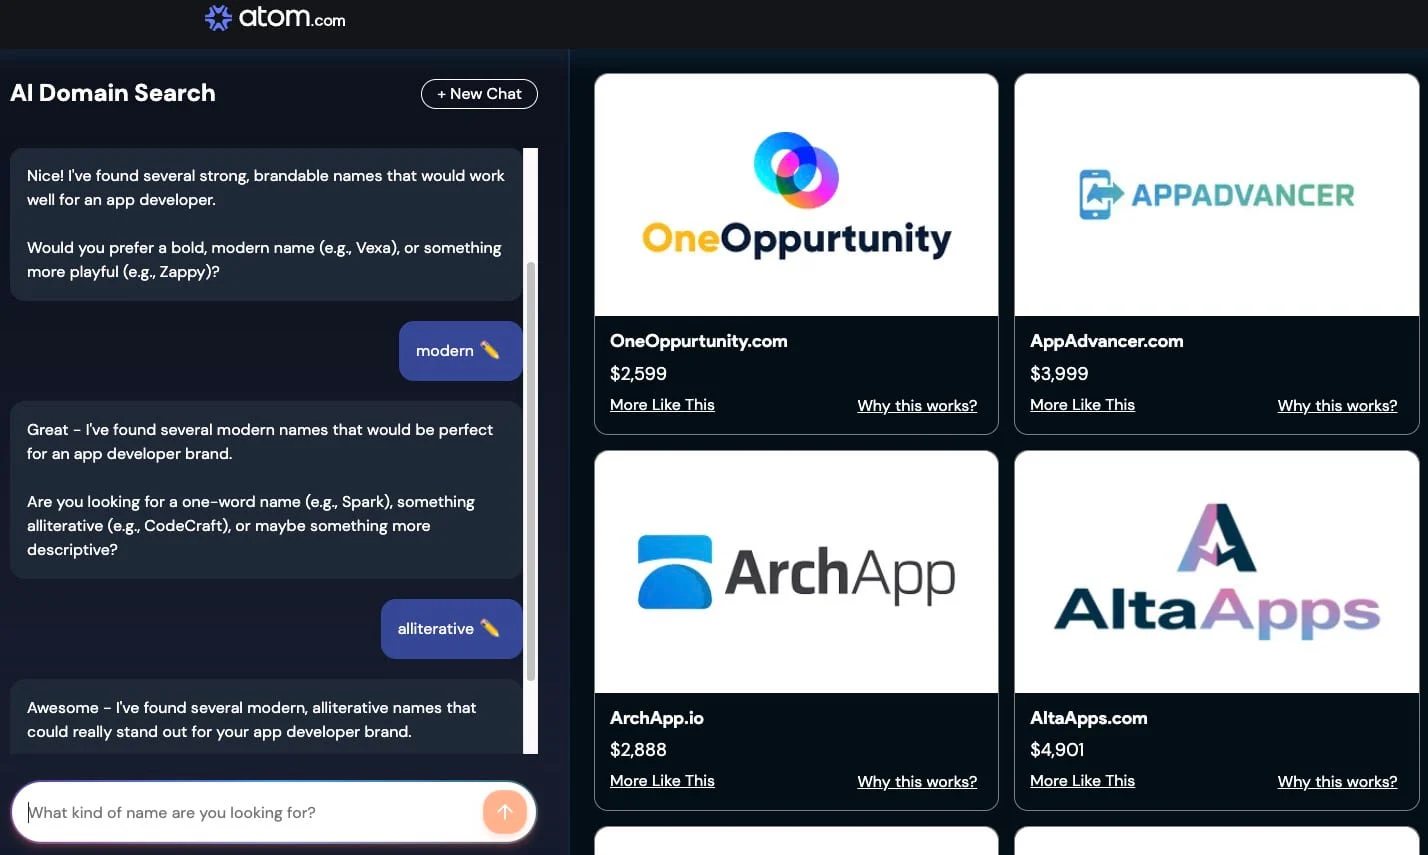Viewport: 1428px width, 855px height.
Task: Open the OneOppurtunity logo thumbnail
Action: point(796,195)
